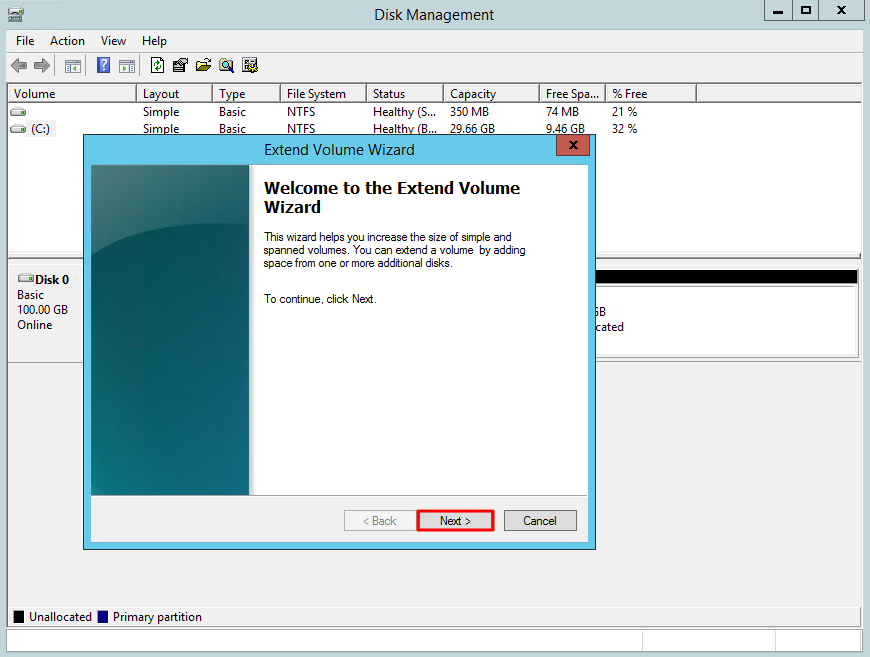Image resolution: width=870 pixels, height=657 pixels.
Task: Toggle the Show/Hide Console Tree icon
Action: point(73,66)
